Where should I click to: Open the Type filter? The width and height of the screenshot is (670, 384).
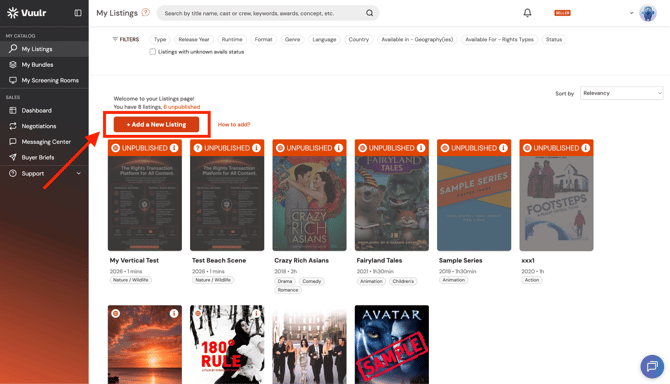[160, 39]
